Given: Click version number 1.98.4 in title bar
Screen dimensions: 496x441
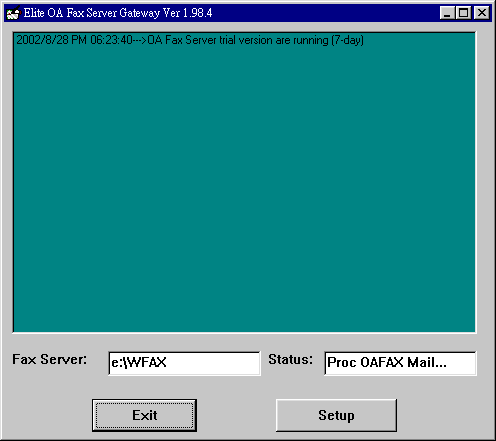Looking at the screenshot, I should (197, 13).
